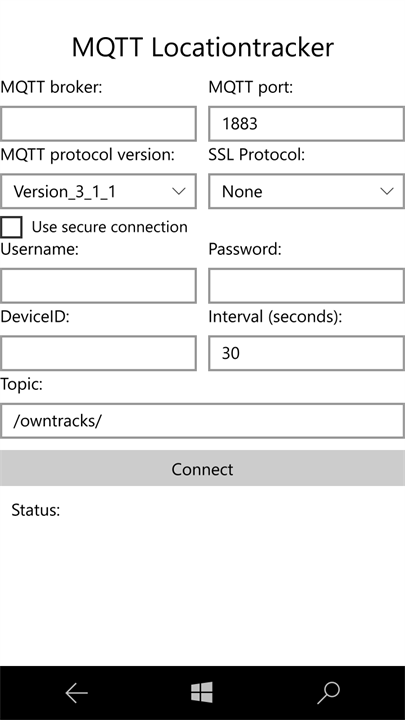The image size is (405, 720).
Task: Enable the Use secure connection checkbox
Action: pyautogui.click(x=11, y=227)
